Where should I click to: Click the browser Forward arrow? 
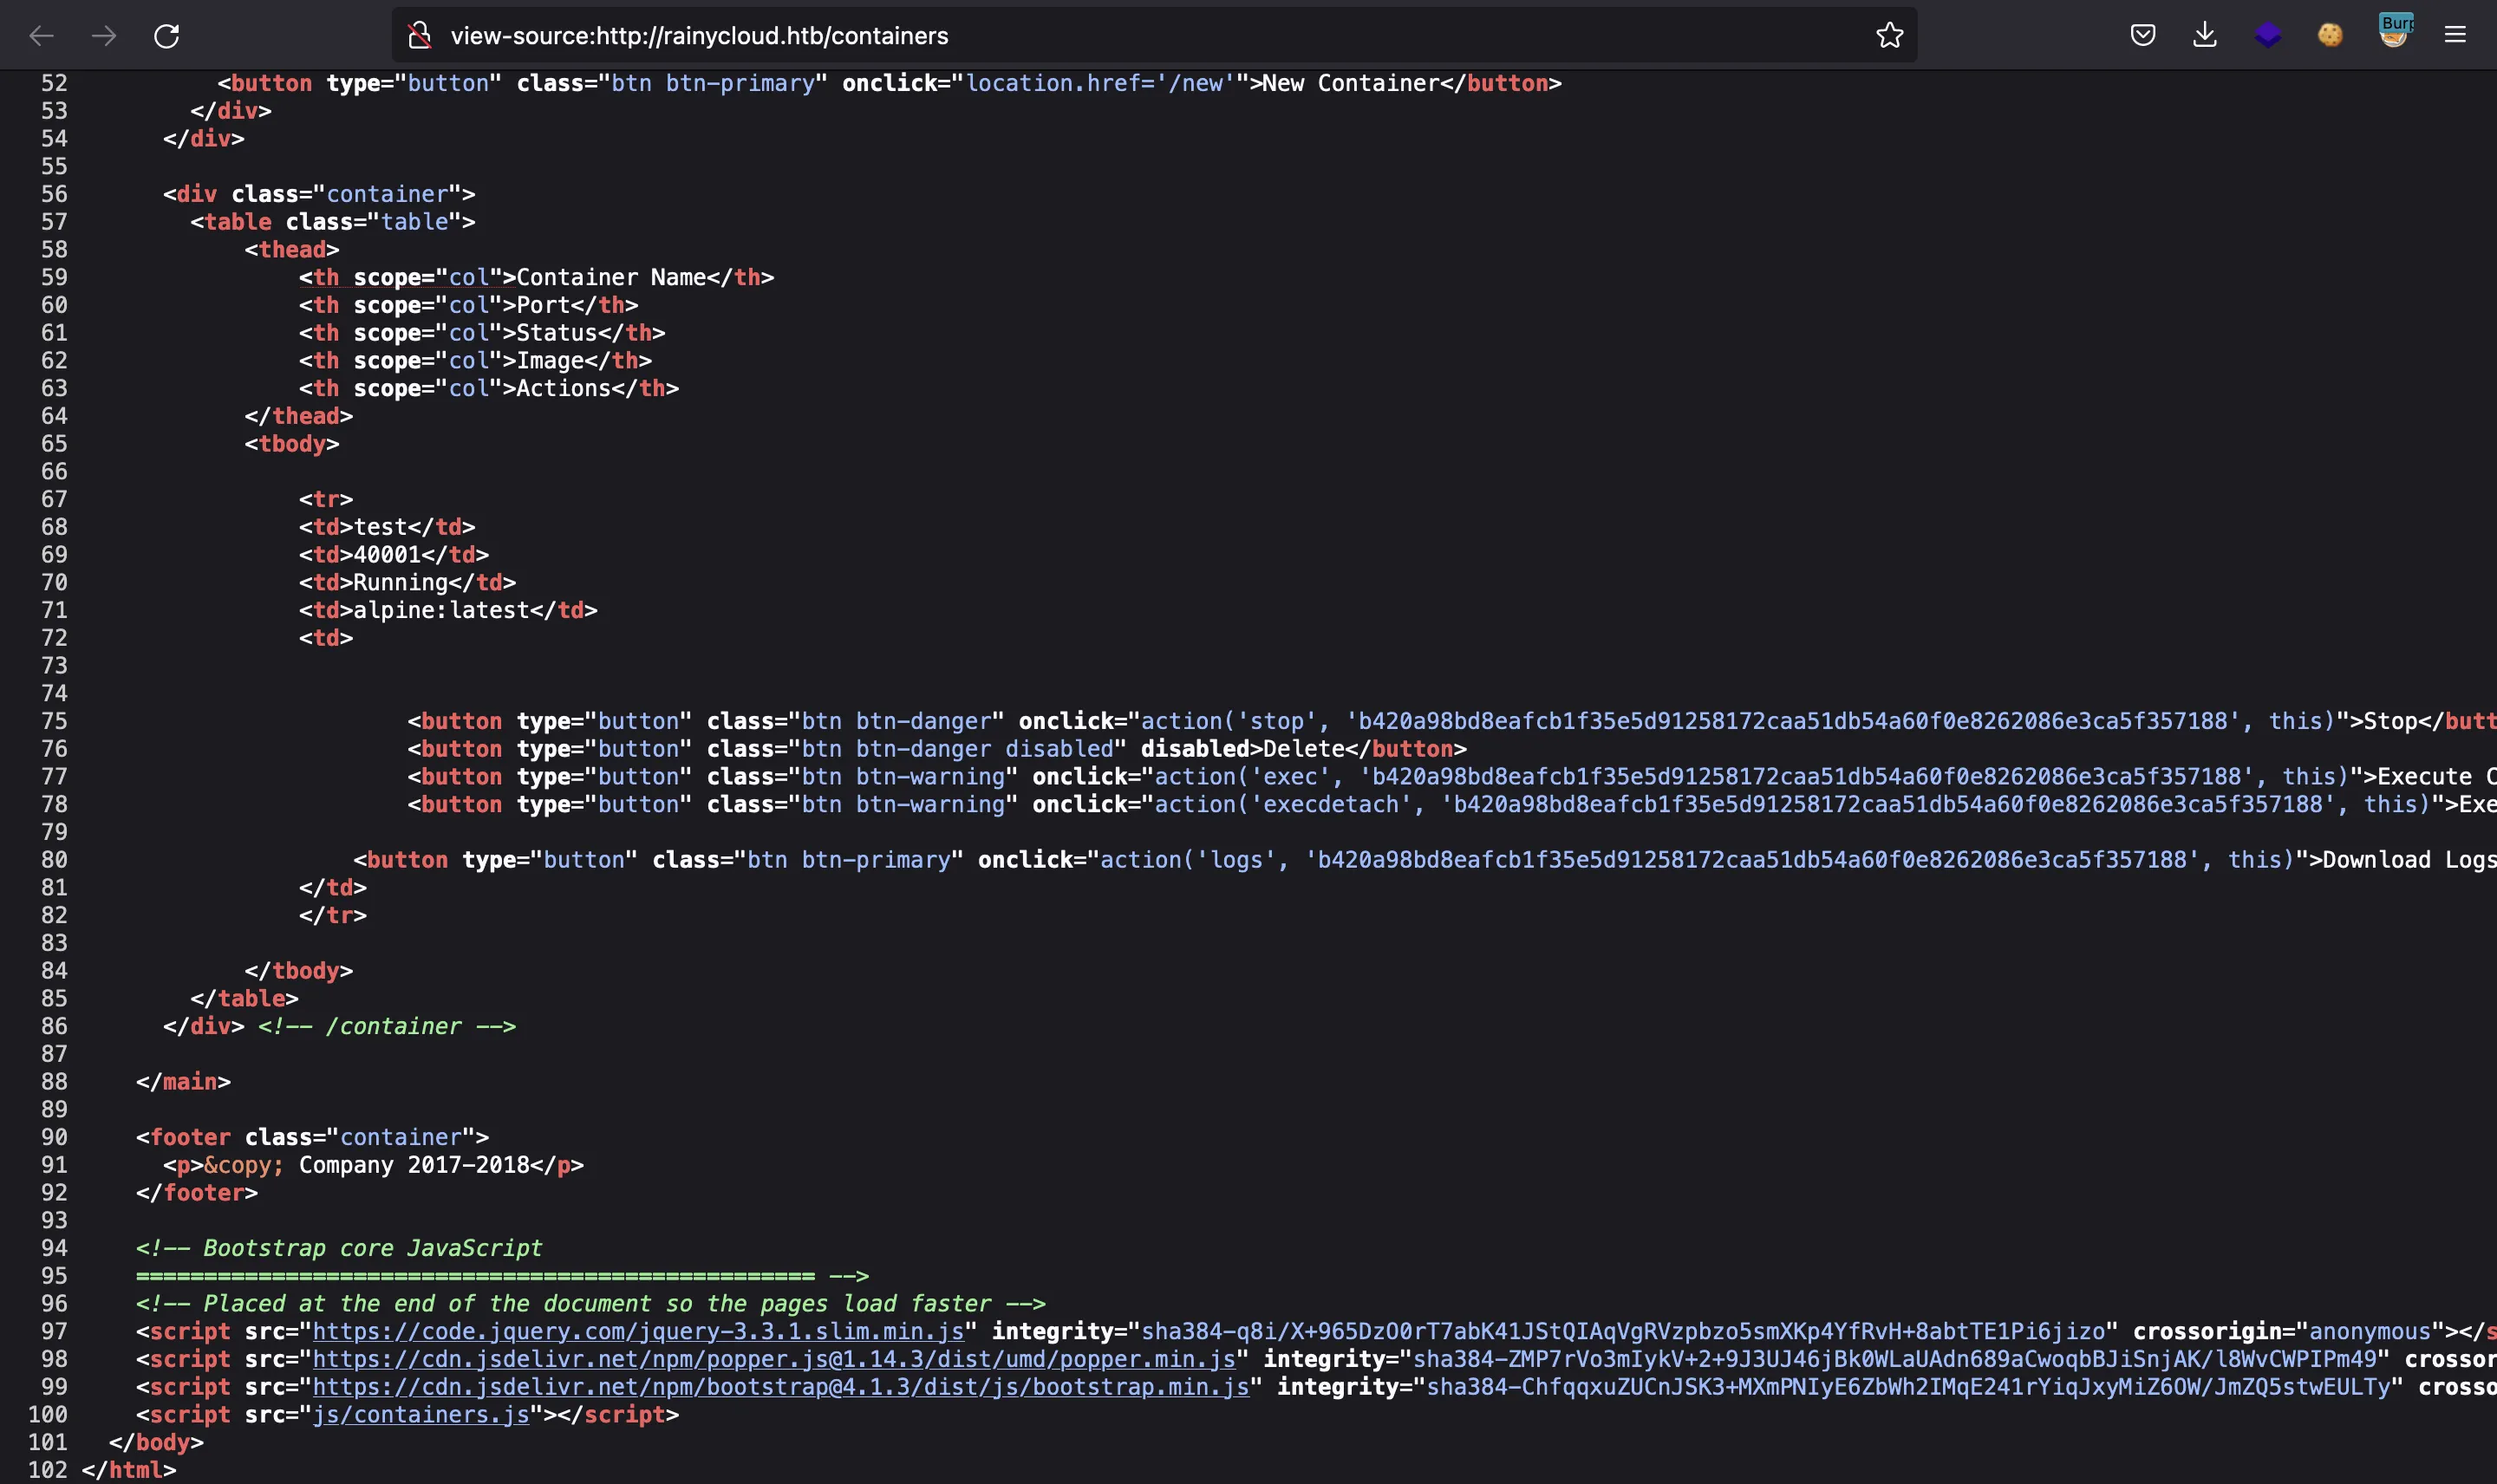click(104, 36)
